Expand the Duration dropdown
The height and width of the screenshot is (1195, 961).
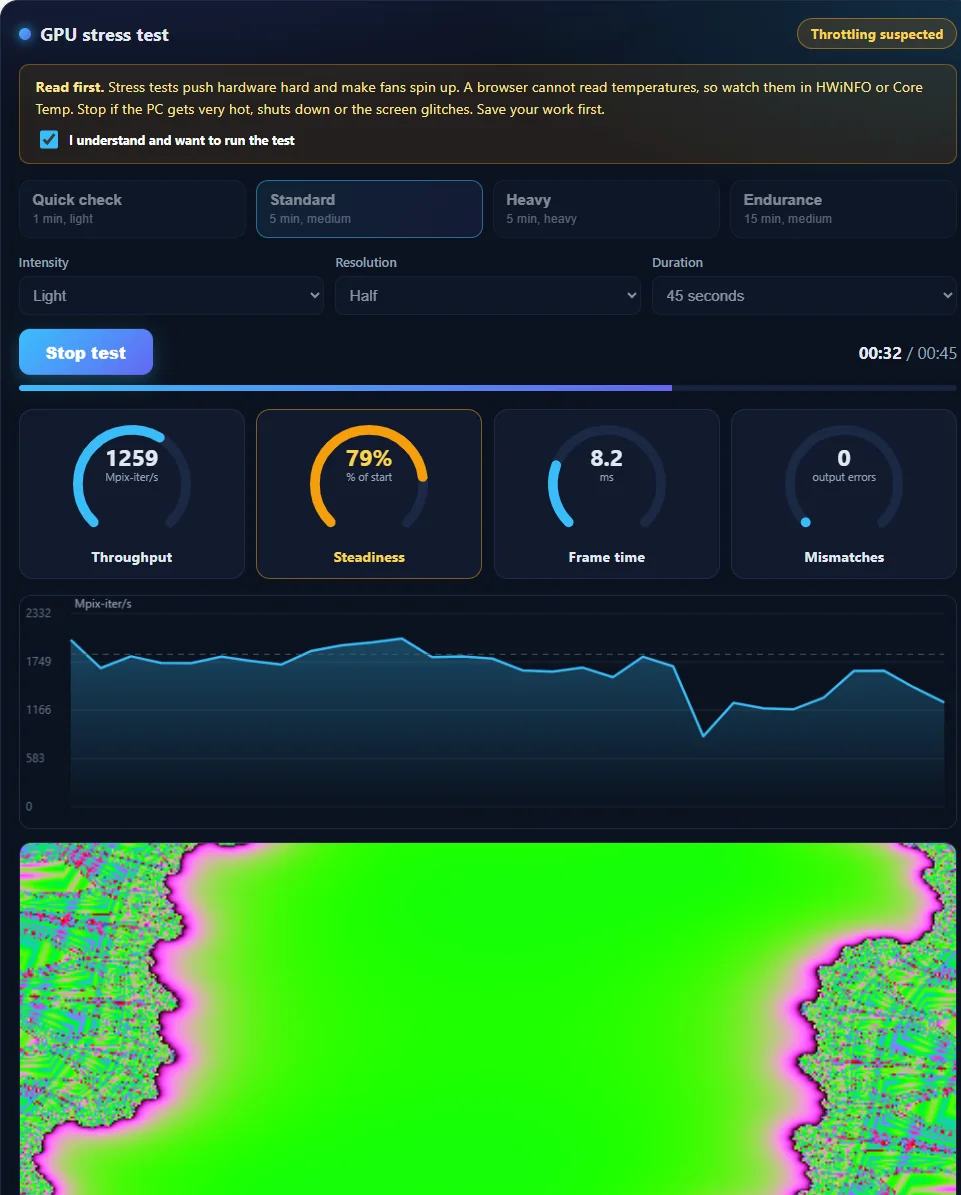click(x=804, y=296)
